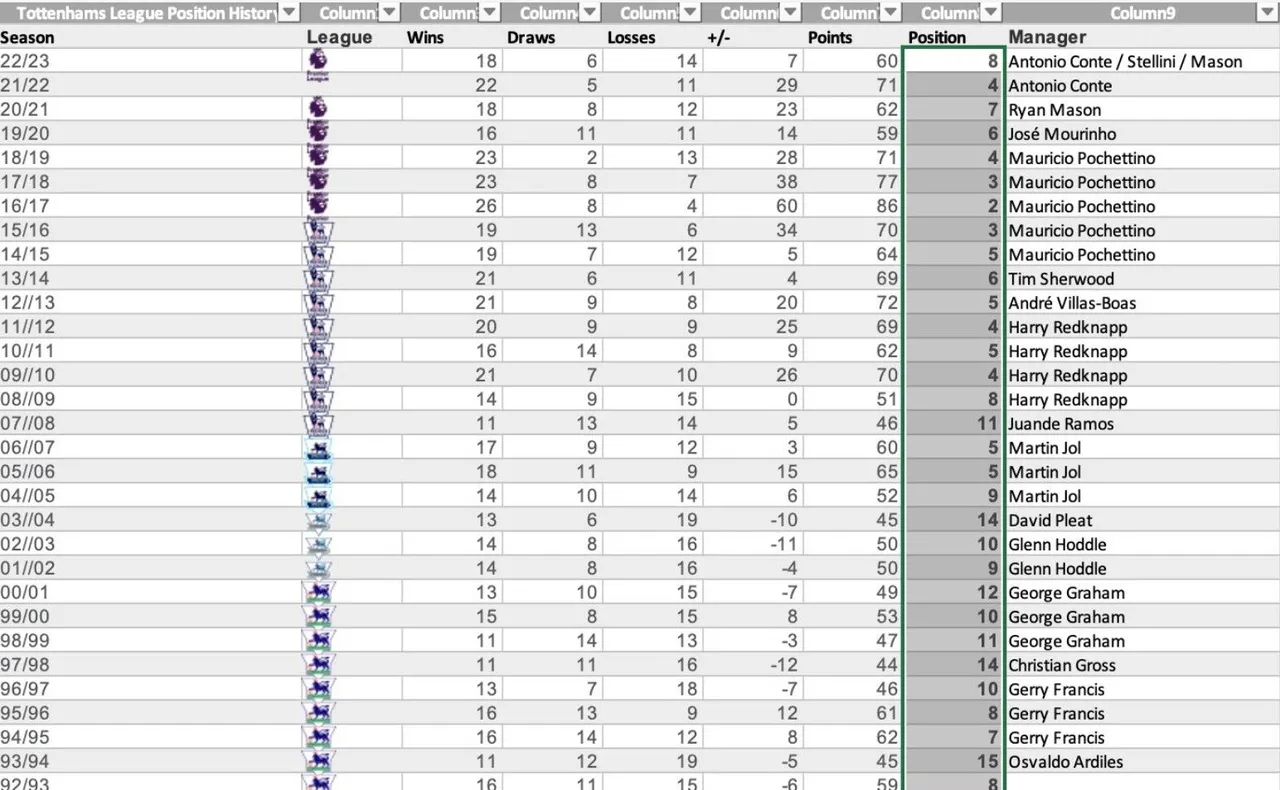The height and width of the screenshot is (790, 1280).
Task: Click the 'Tottenhams League Position History' header cell
Action: [150, 12]
